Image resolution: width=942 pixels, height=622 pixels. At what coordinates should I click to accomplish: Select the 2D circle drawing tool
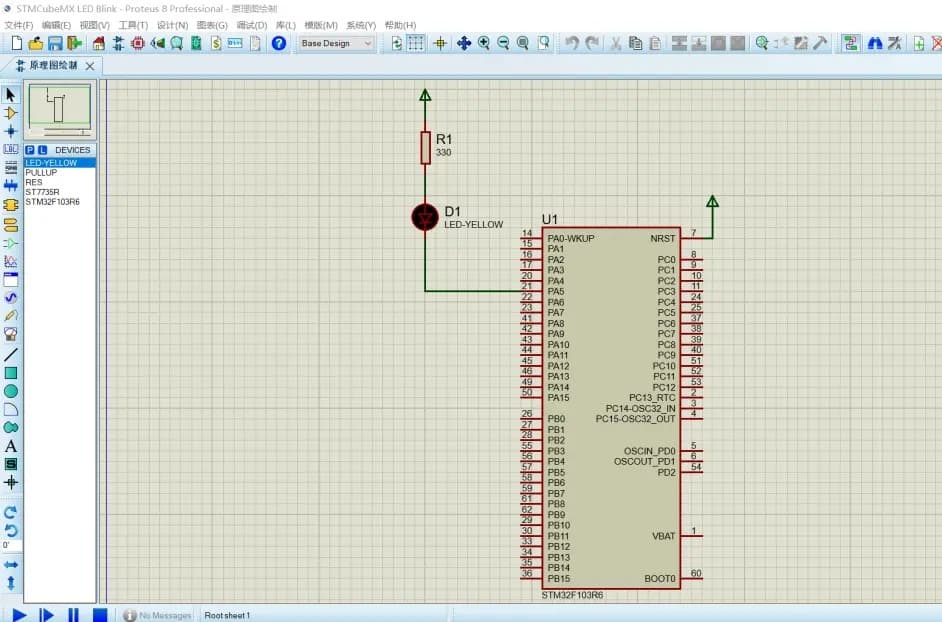pos(10,391)
